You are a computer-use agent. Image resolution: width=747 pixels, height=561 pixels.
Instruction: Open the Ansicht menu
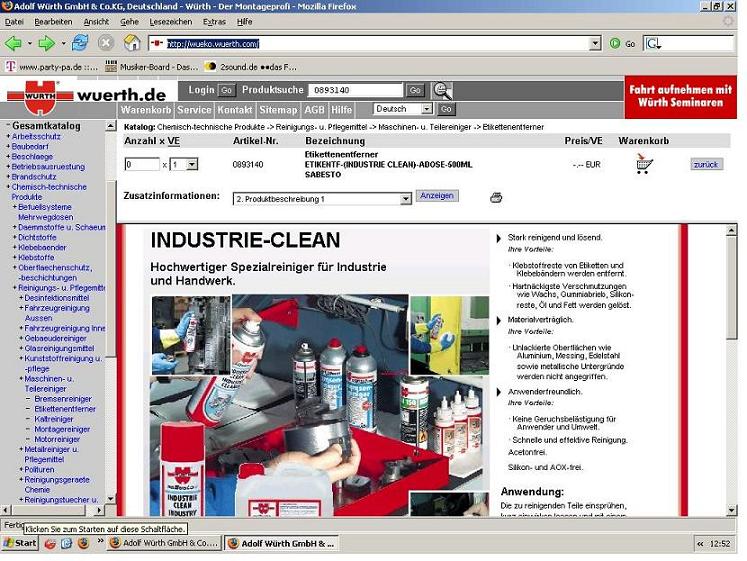point(96,22)
